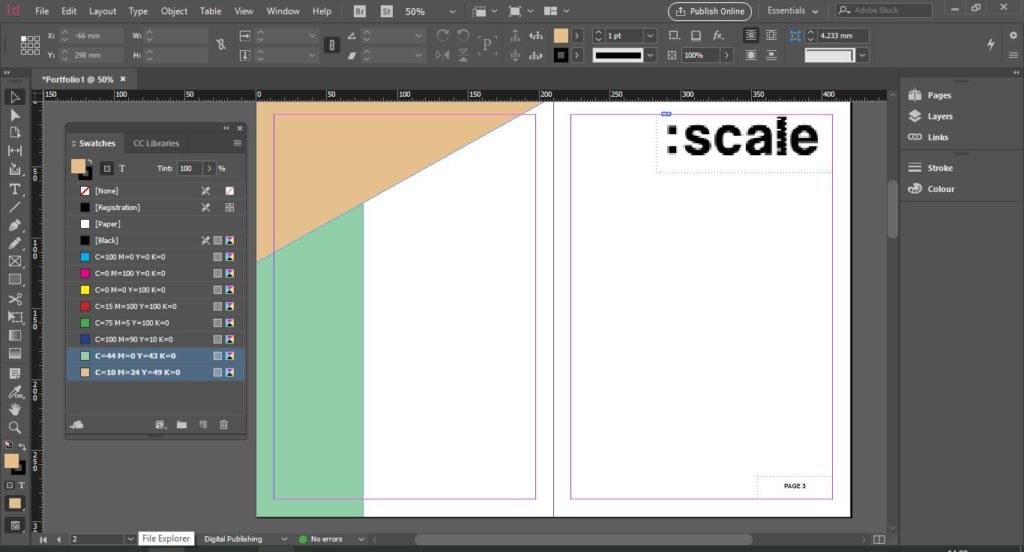Image resolution: width=1024 pixels, height=552 pixels.
Task: Switch to the CC Libraries tab
Action: tap(156, 143)
